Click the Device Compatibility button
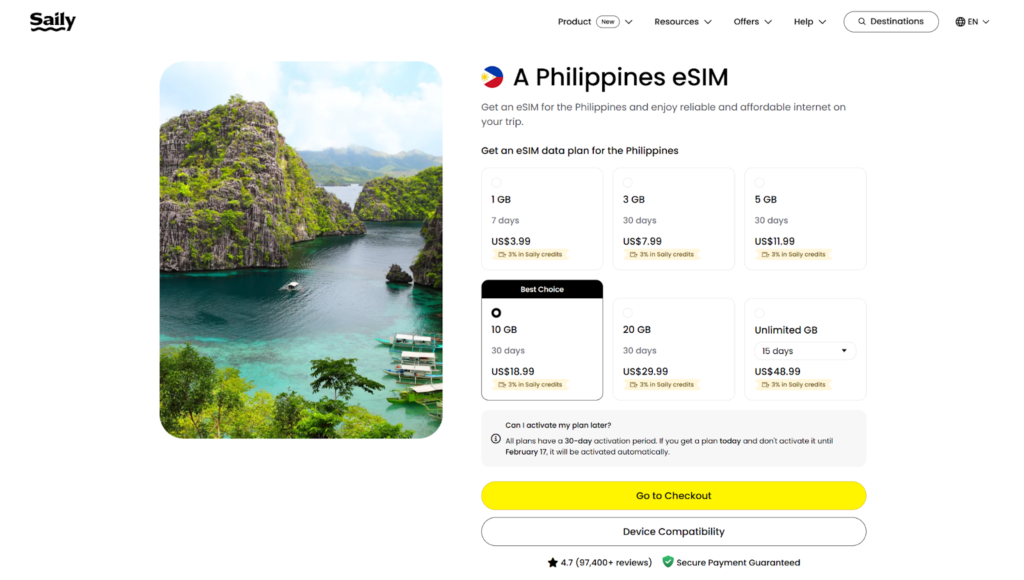The width and height of the screenshot is (1024, 580). coord(674,531)
